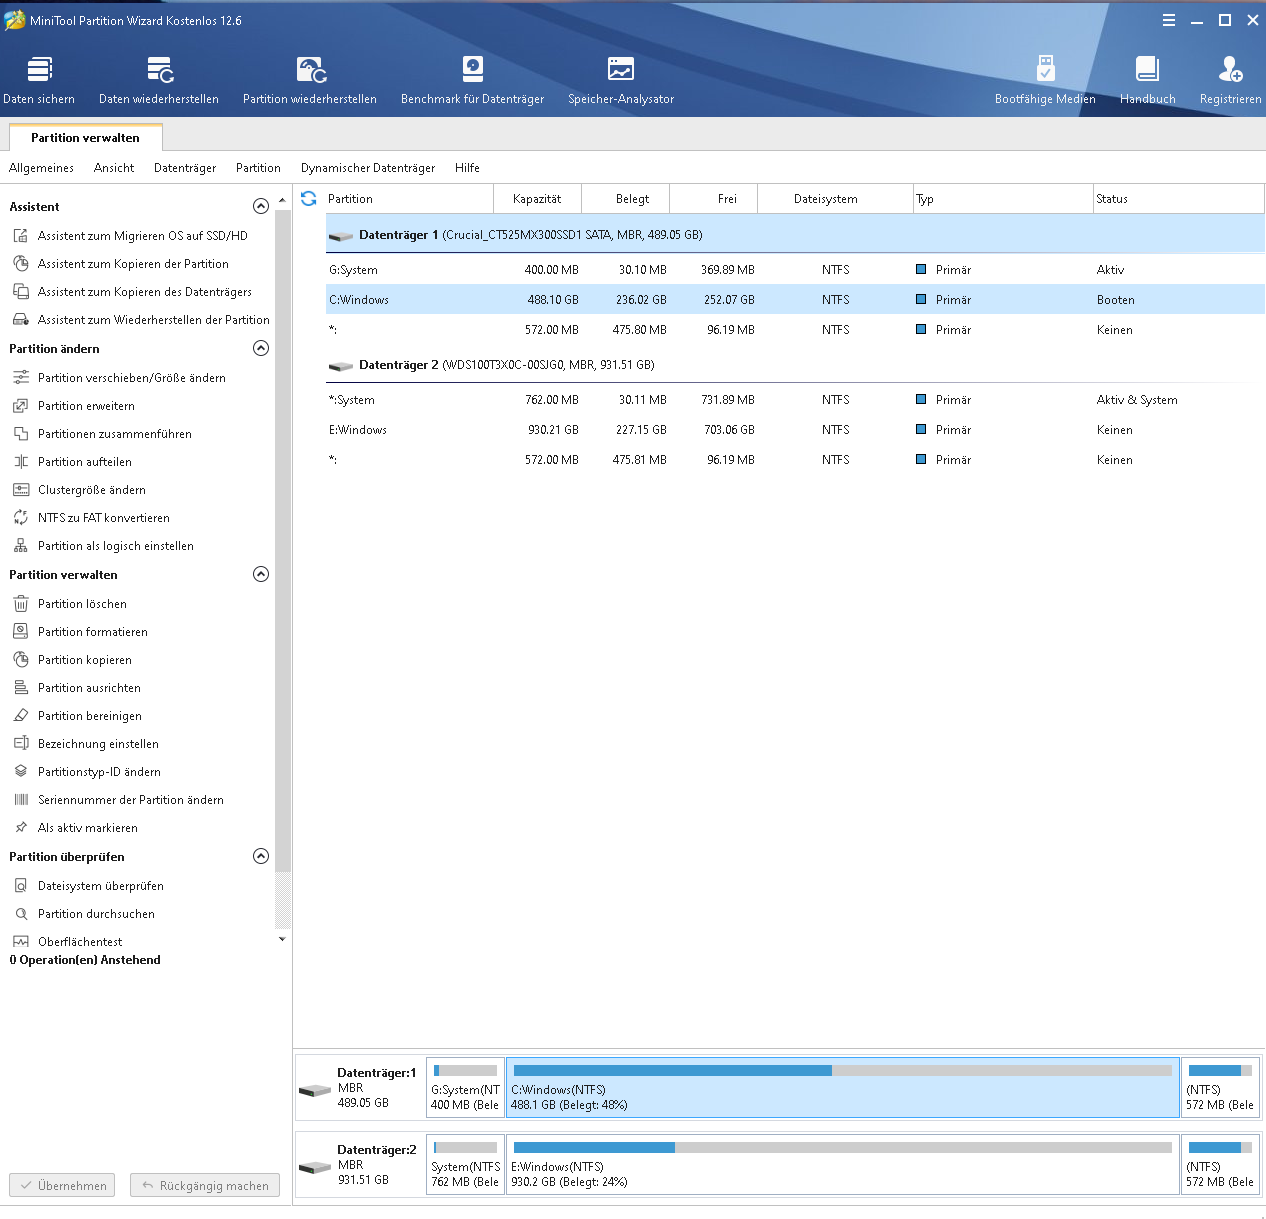Select System 762 MB block in disk map
The width and height of the screenshot is (1266, 1219).
(x=465, y=1165)
